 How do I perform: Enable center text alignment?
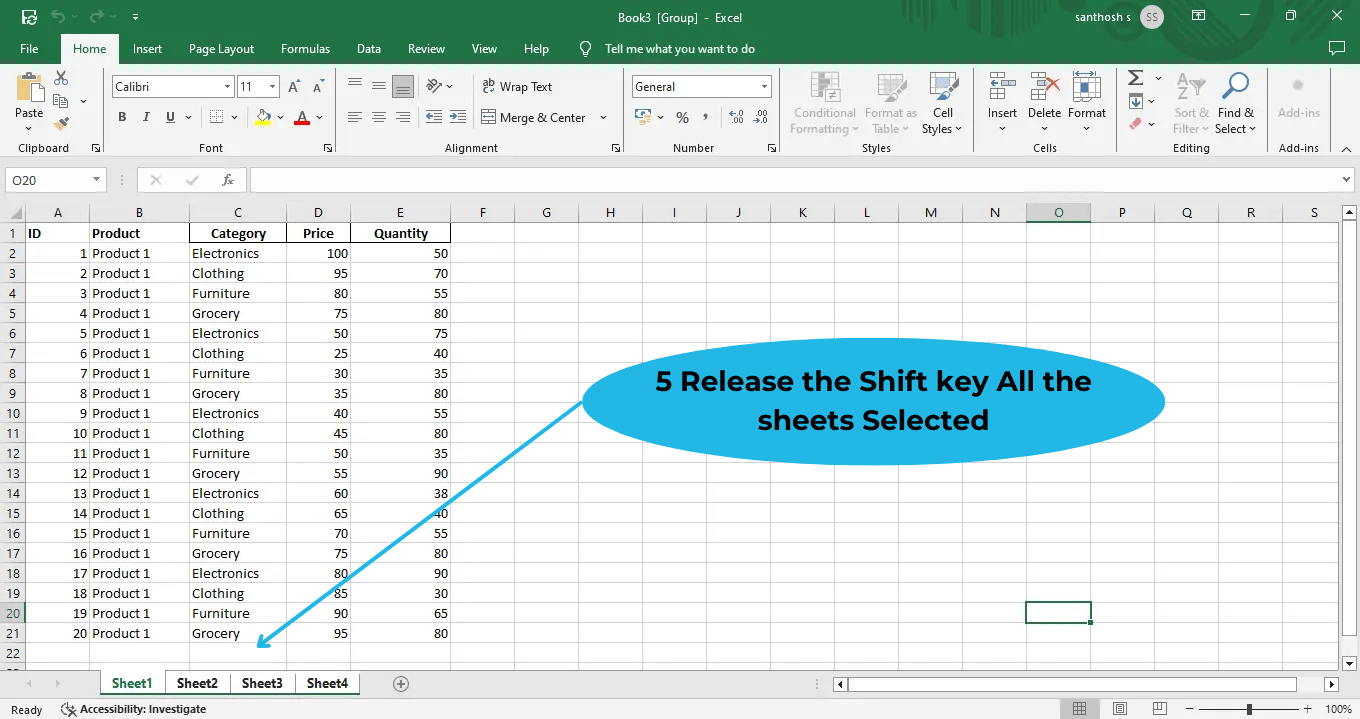(x=378, y=117)
